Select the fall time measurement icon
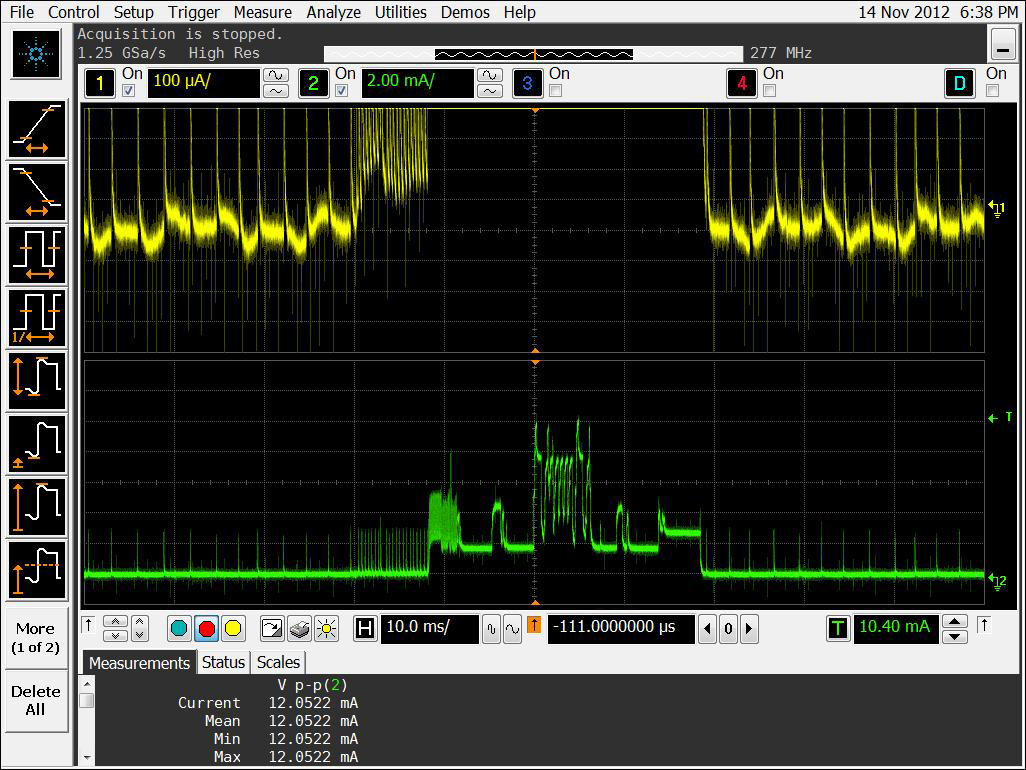Image resolution: width=1026 pixels, height=770 pixels. point(37,192)
